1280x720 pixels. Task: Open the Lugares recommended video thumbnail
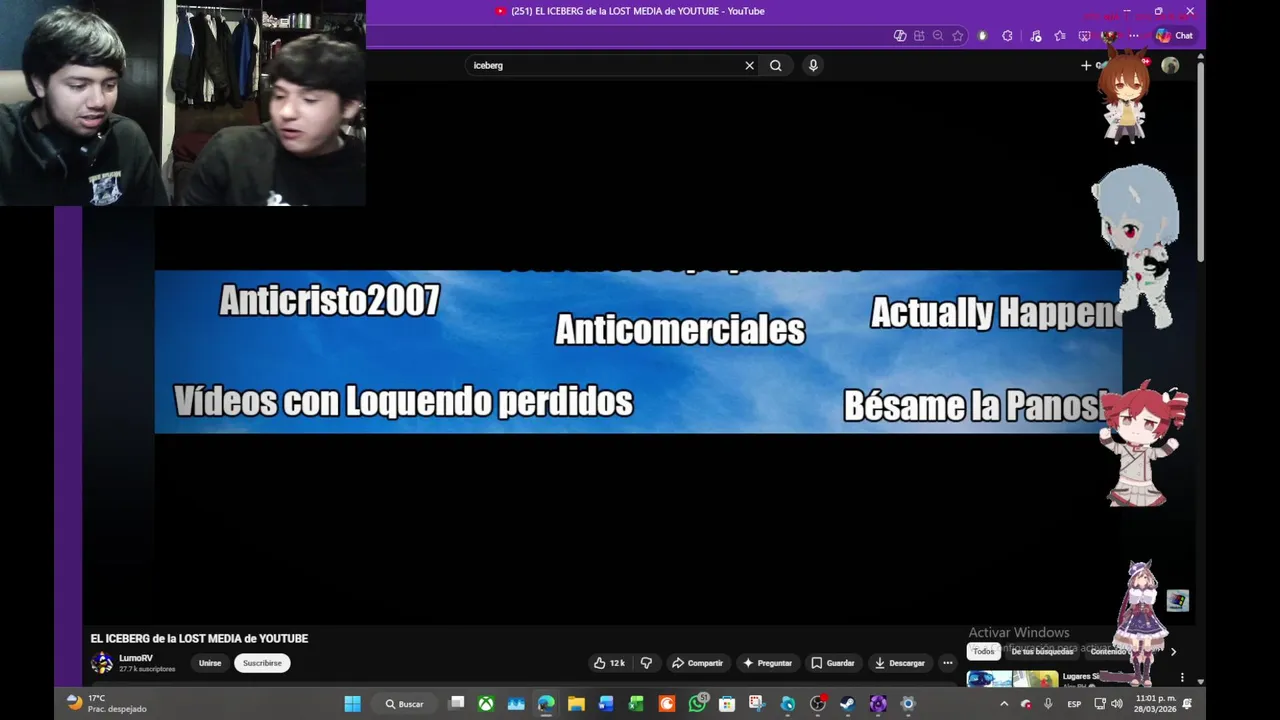(1012, 679)
